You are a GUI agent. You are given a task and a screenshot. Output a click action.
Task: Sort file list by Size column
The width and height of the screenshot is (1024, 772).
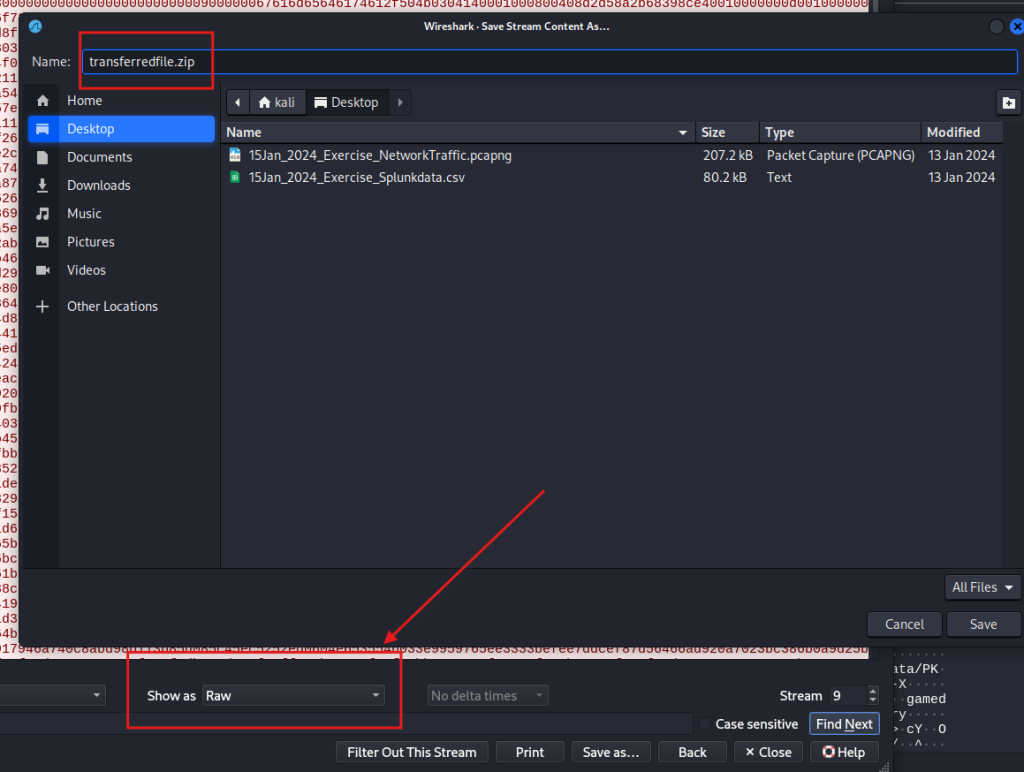click(727, 132)
